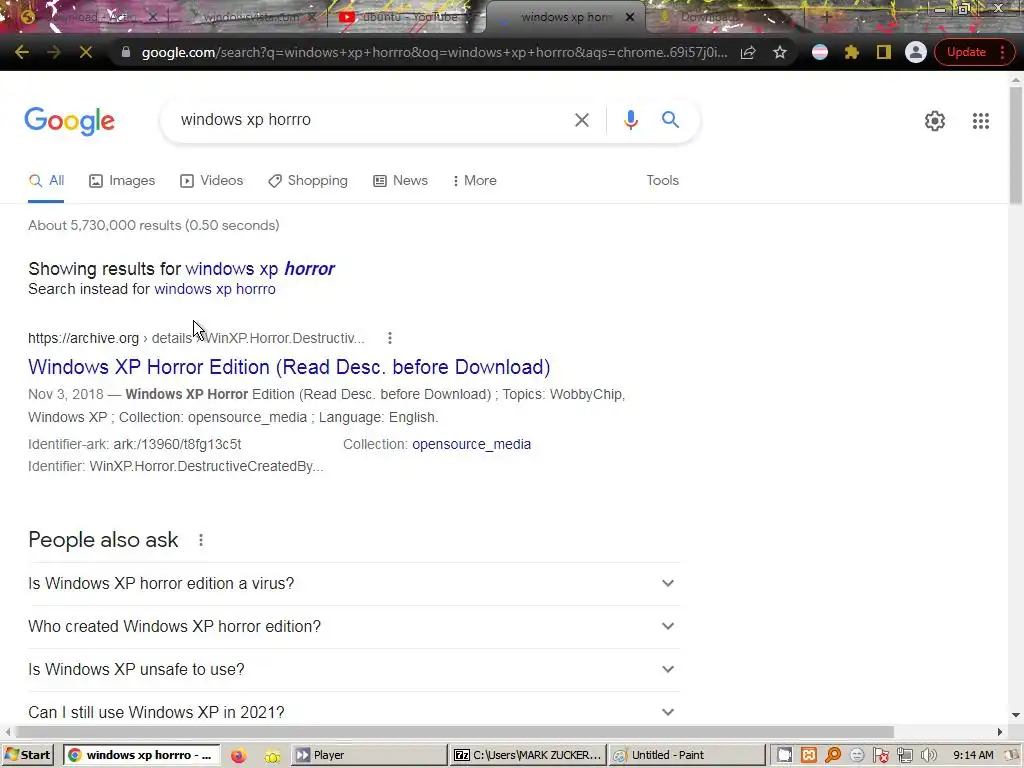Open the People also ask options menu
The width and height of the screenshot is (1024, 768).
point(201,540)
